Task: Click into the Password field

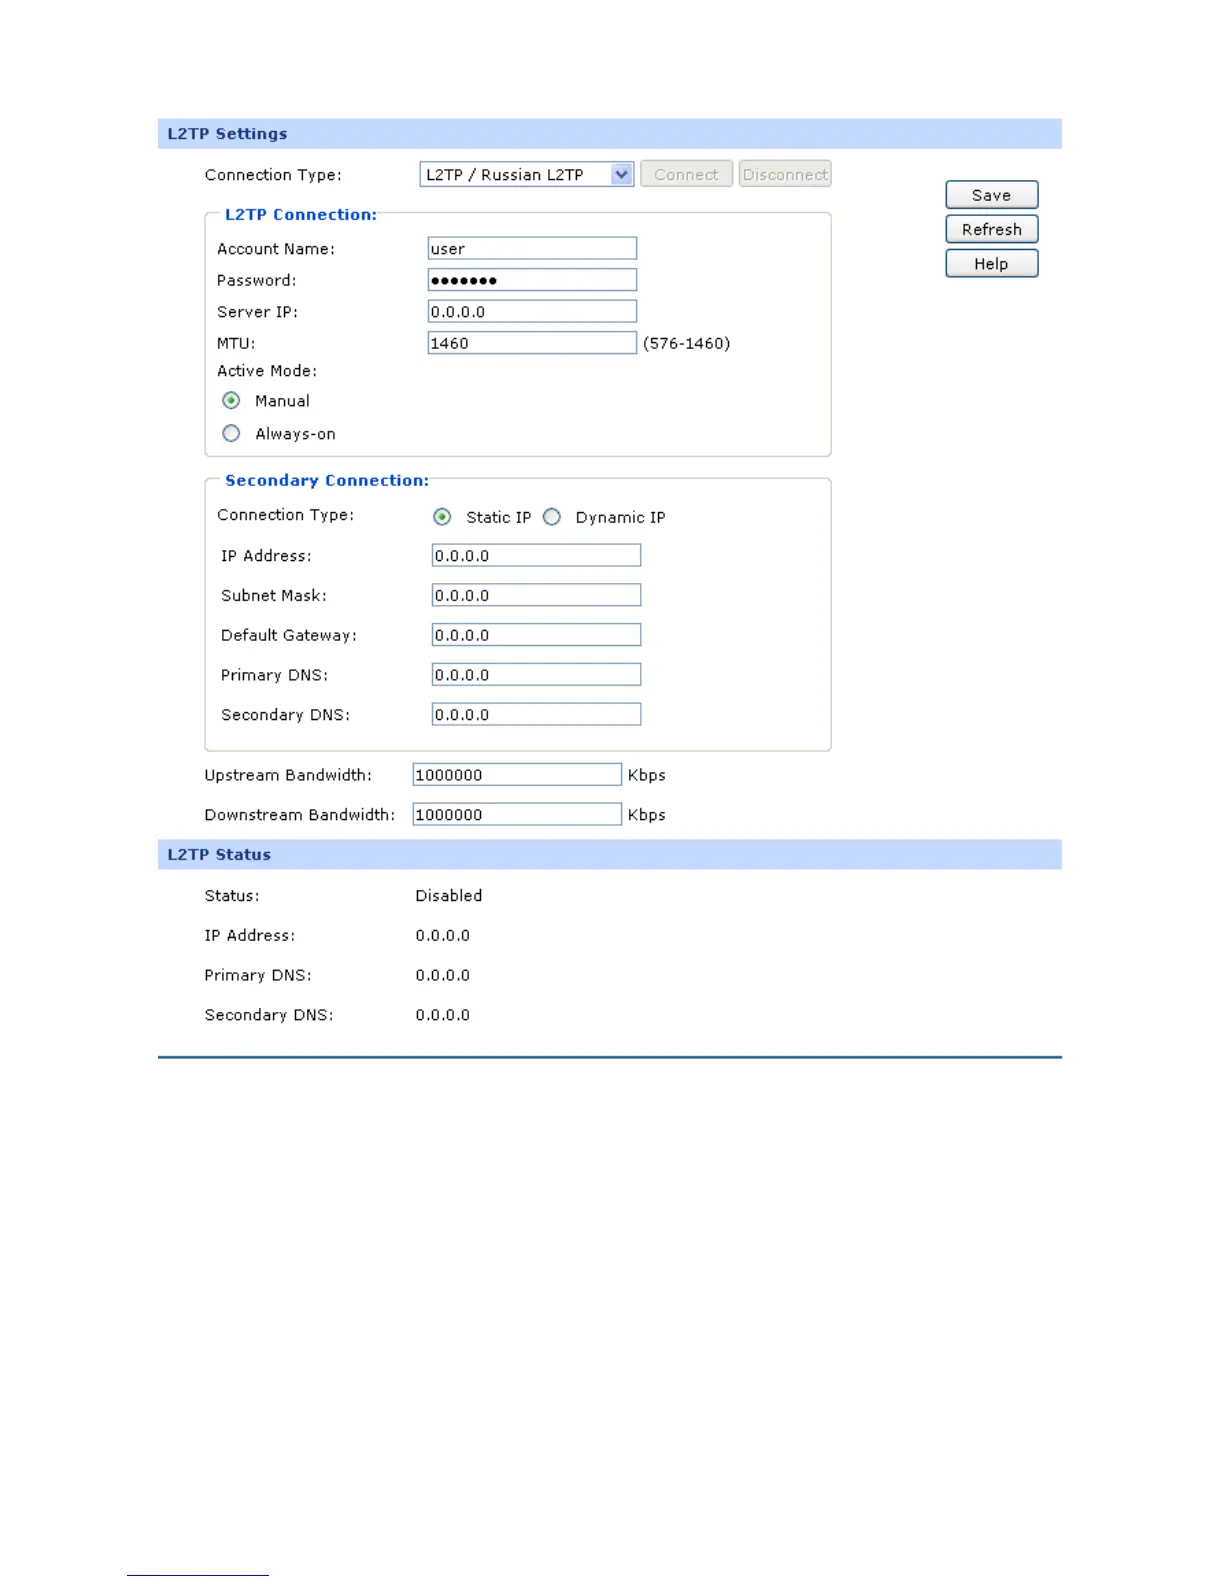Action: pos(532,280)
